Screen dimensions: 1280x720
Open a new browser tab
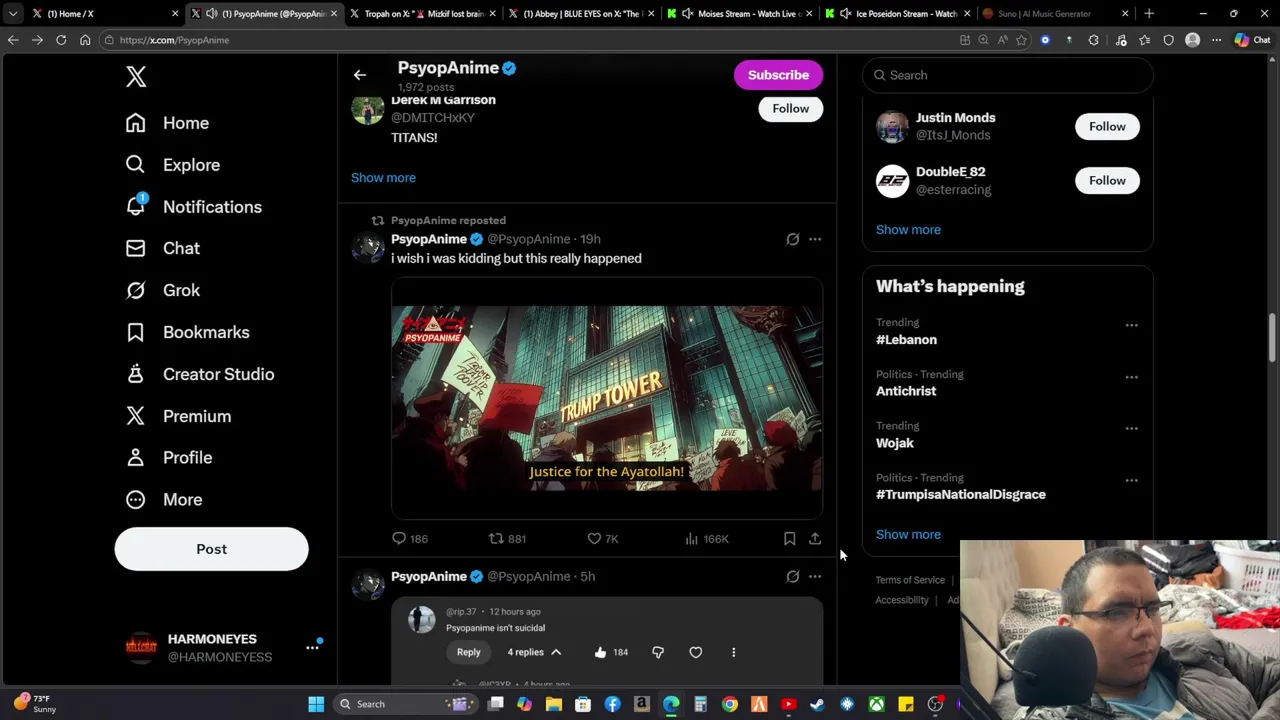(x=1149, y=14)
